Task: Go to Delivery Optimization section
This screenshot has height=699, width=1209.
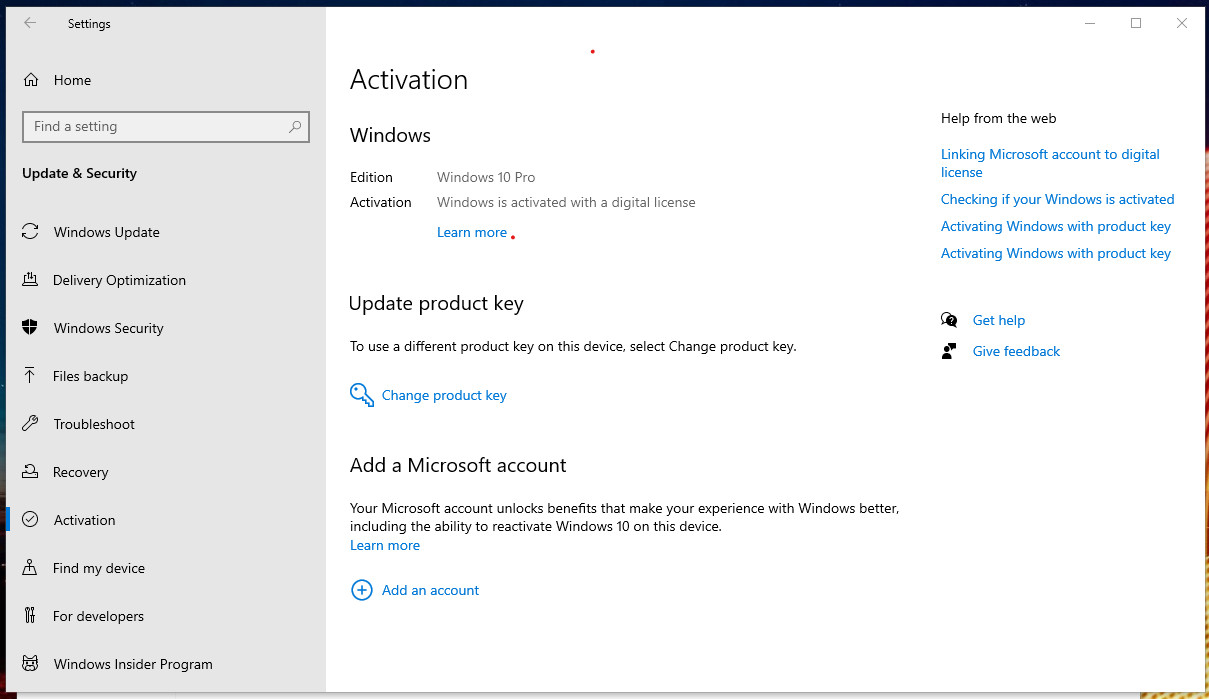Action: [x=166, y=280]
